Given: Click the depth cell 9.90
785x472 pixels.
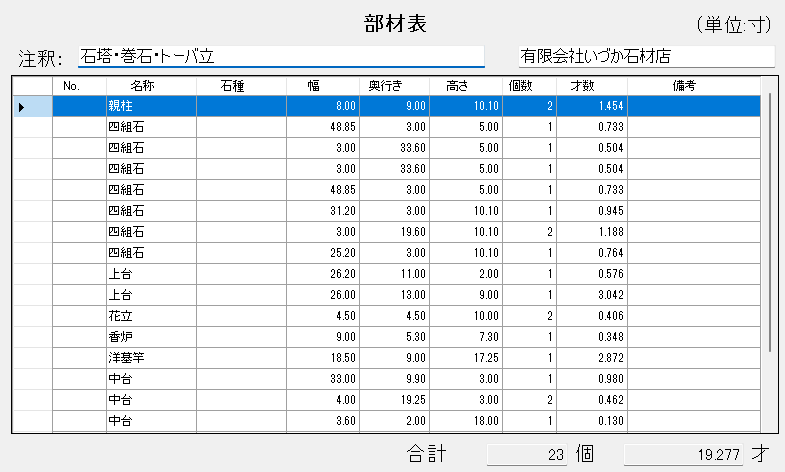Looking at the screenshot, I should [x=395, y=379].
